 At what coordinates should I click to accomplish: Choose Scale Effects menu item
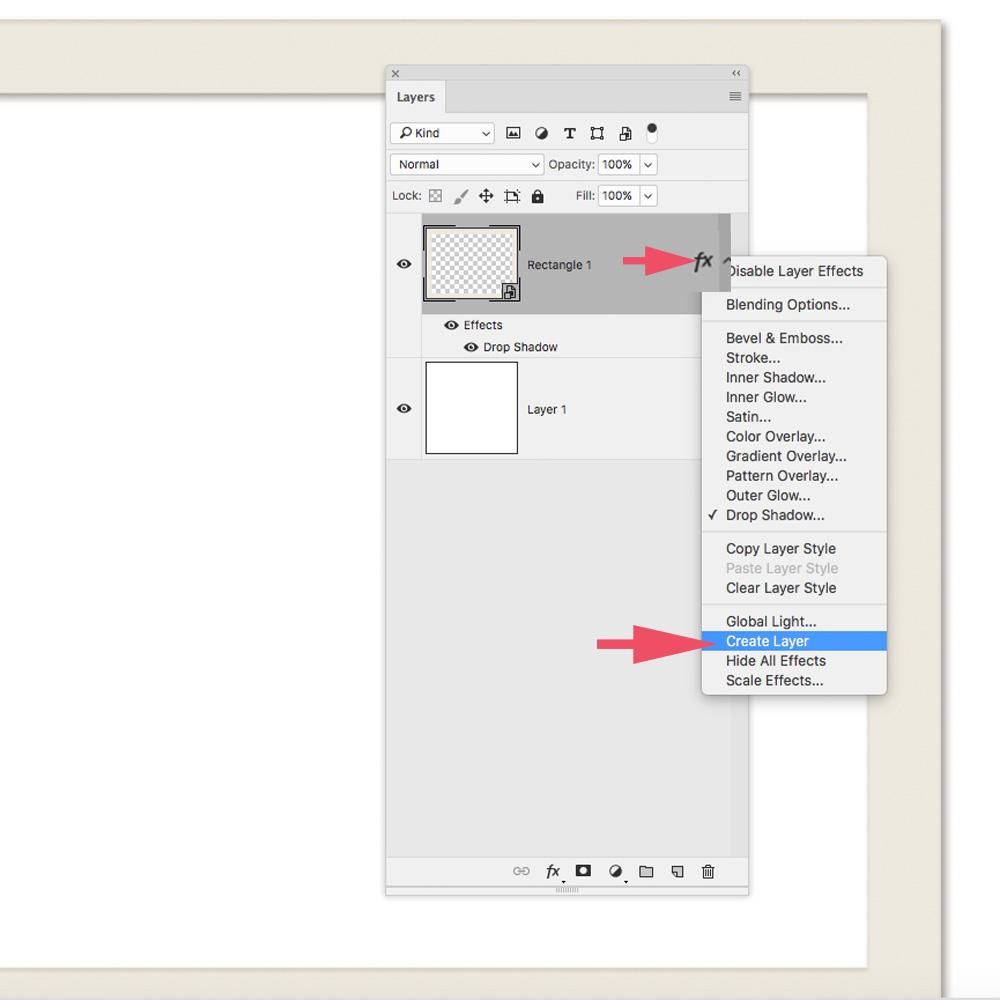pos(794,680)
